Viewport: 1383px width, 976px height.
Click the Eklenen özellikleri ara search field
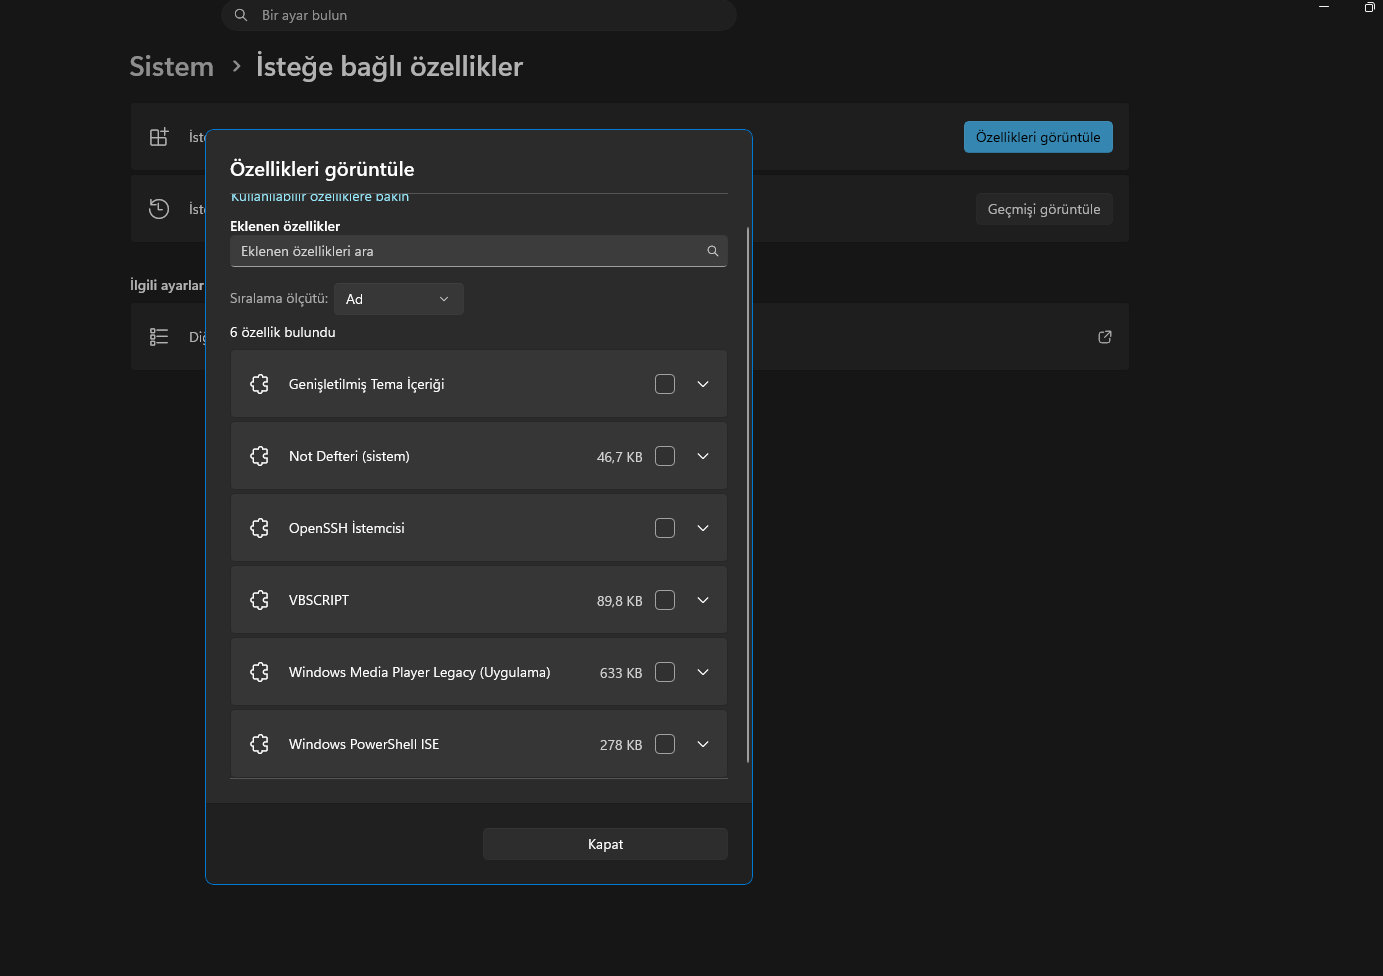click(478, 251)
